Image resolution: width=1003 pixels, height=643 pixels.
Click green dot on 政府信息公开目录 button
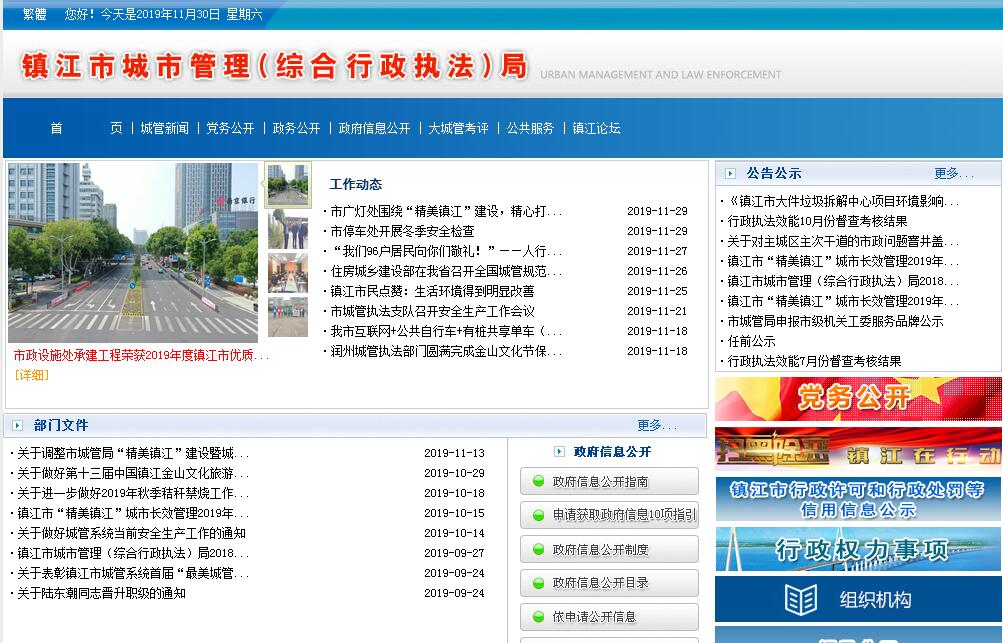tap(538, 583)
